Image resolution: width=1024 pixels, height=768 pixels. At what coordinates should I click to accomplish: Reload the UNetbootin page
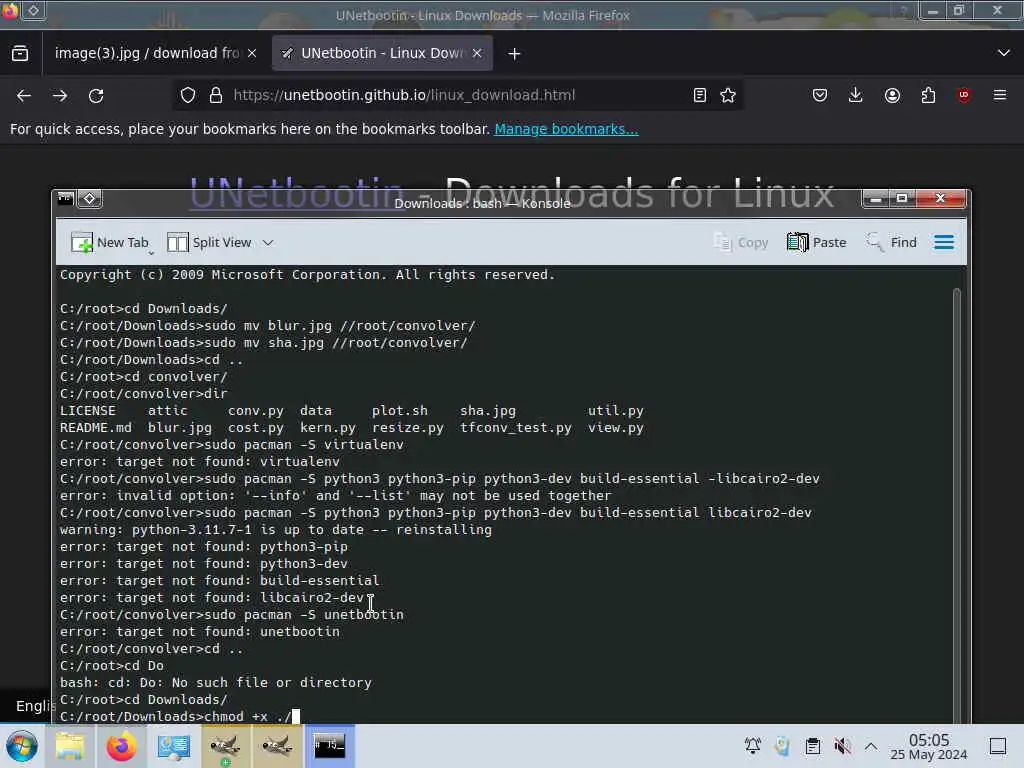tap(96, 95)
